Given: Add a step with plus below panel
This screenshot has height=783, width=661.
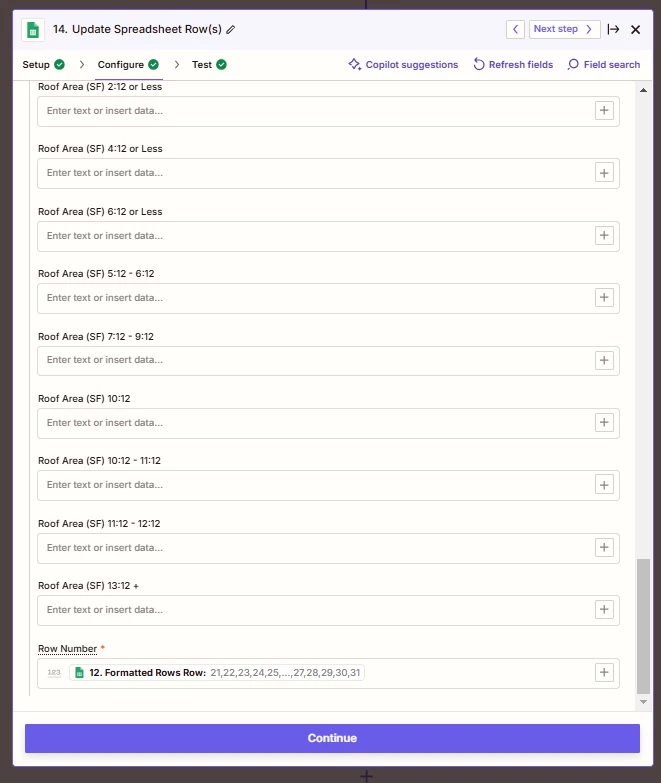Looking at the screenshot, I should click(x=366, y=776).
